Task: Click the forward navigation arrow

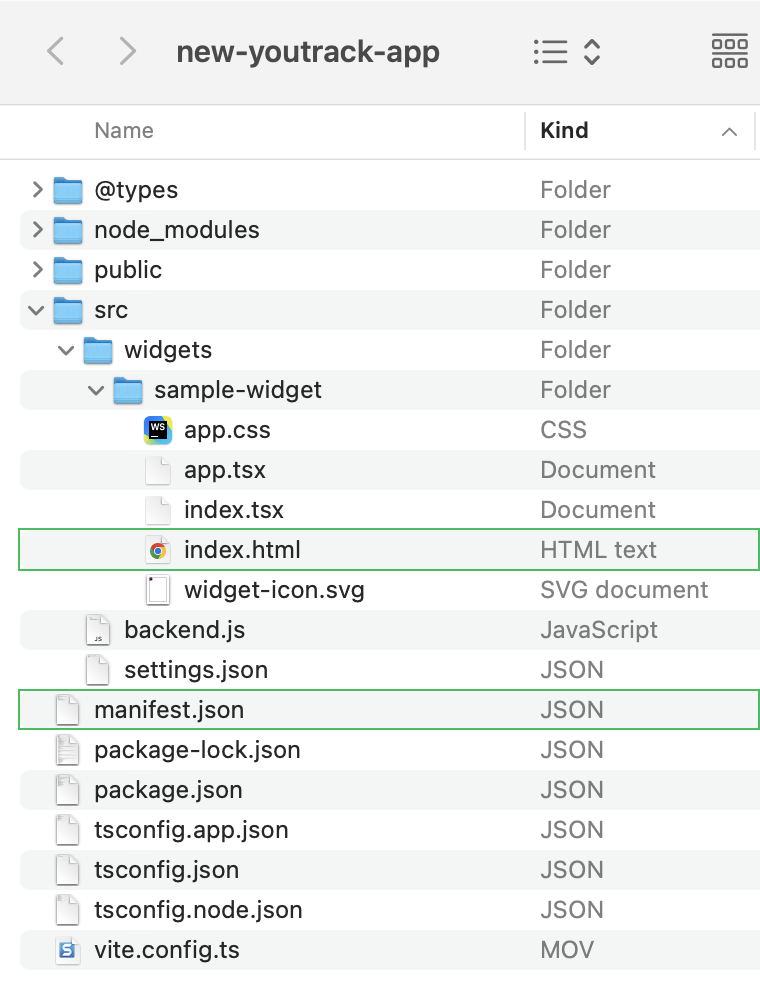Action: tap(127, 51)
